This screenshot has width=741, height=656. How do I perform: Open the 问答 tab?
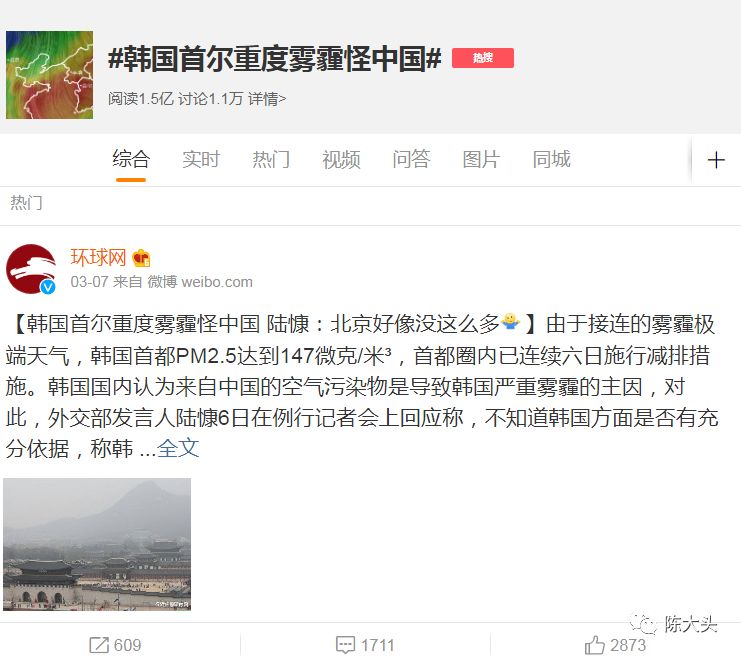tap(411, 159)
